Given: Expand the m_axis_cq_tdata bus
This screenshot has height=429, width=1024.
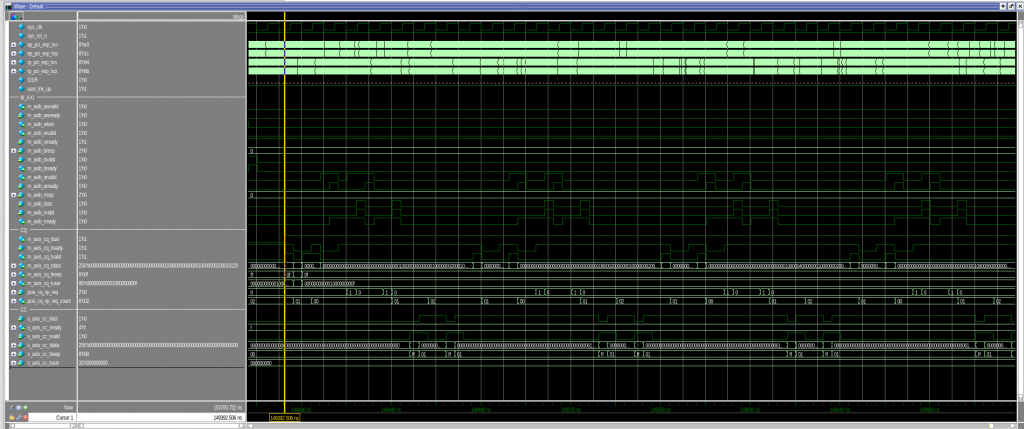Looking at the screenshot, I should tap(12, 265).
